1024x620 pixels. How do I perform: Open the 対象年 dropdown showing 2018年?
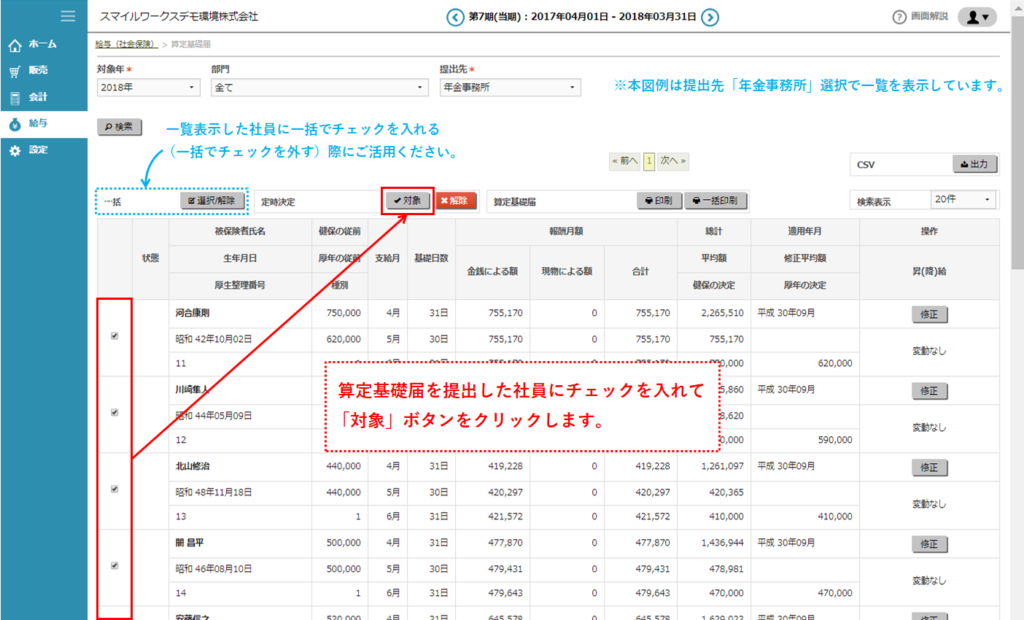point(148,88)
